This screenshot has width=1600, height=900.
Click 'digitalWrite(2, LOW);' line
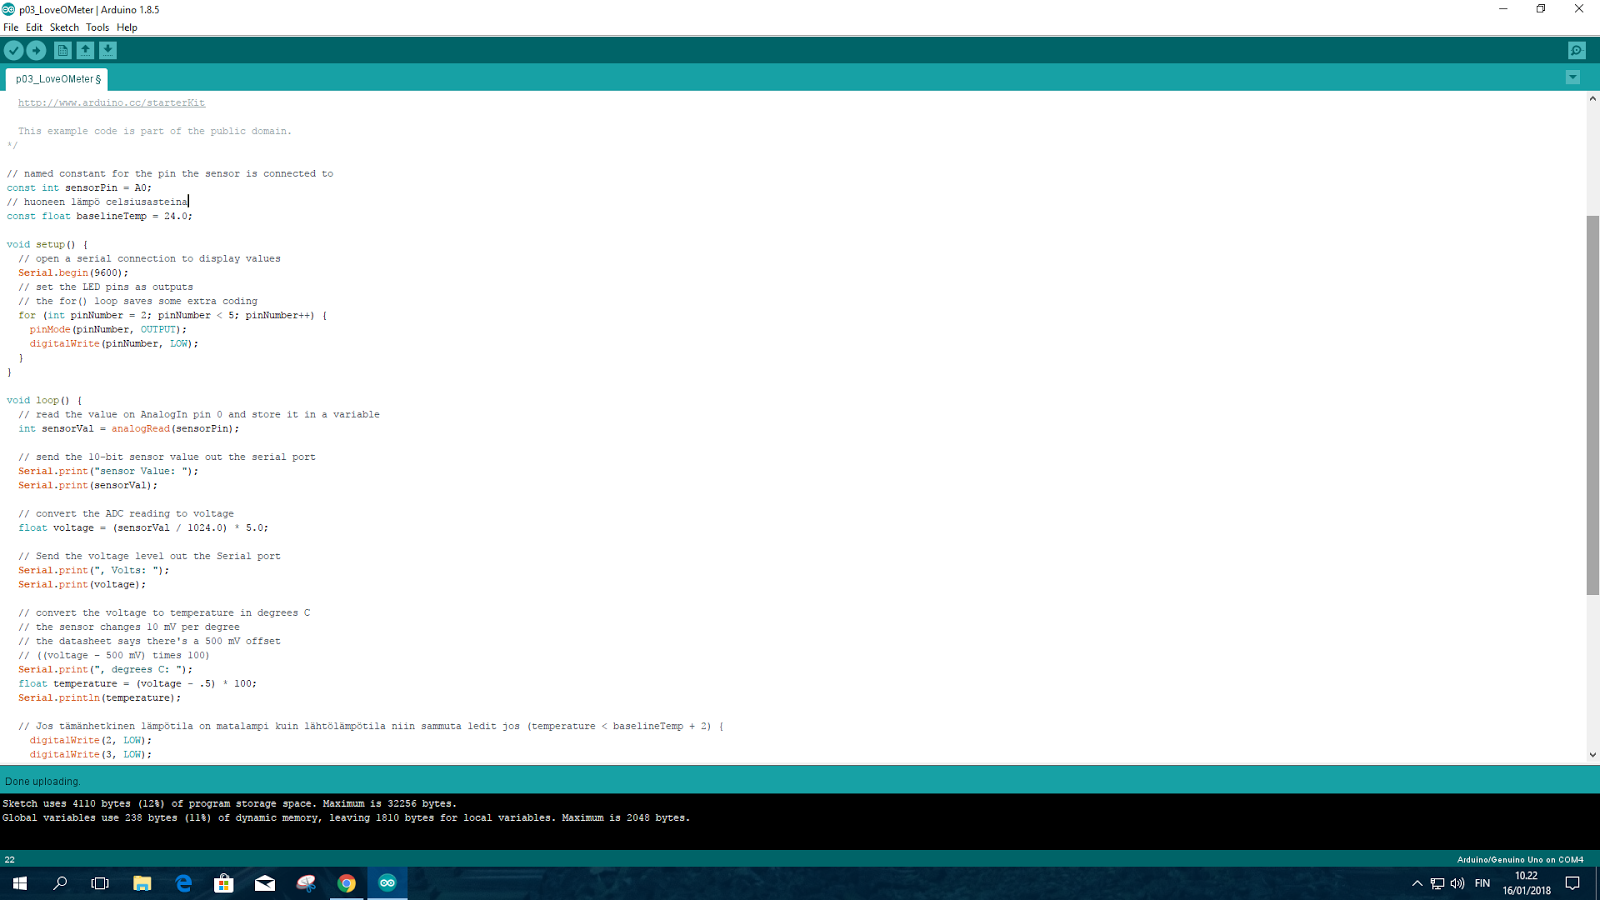tap(91, 740)
